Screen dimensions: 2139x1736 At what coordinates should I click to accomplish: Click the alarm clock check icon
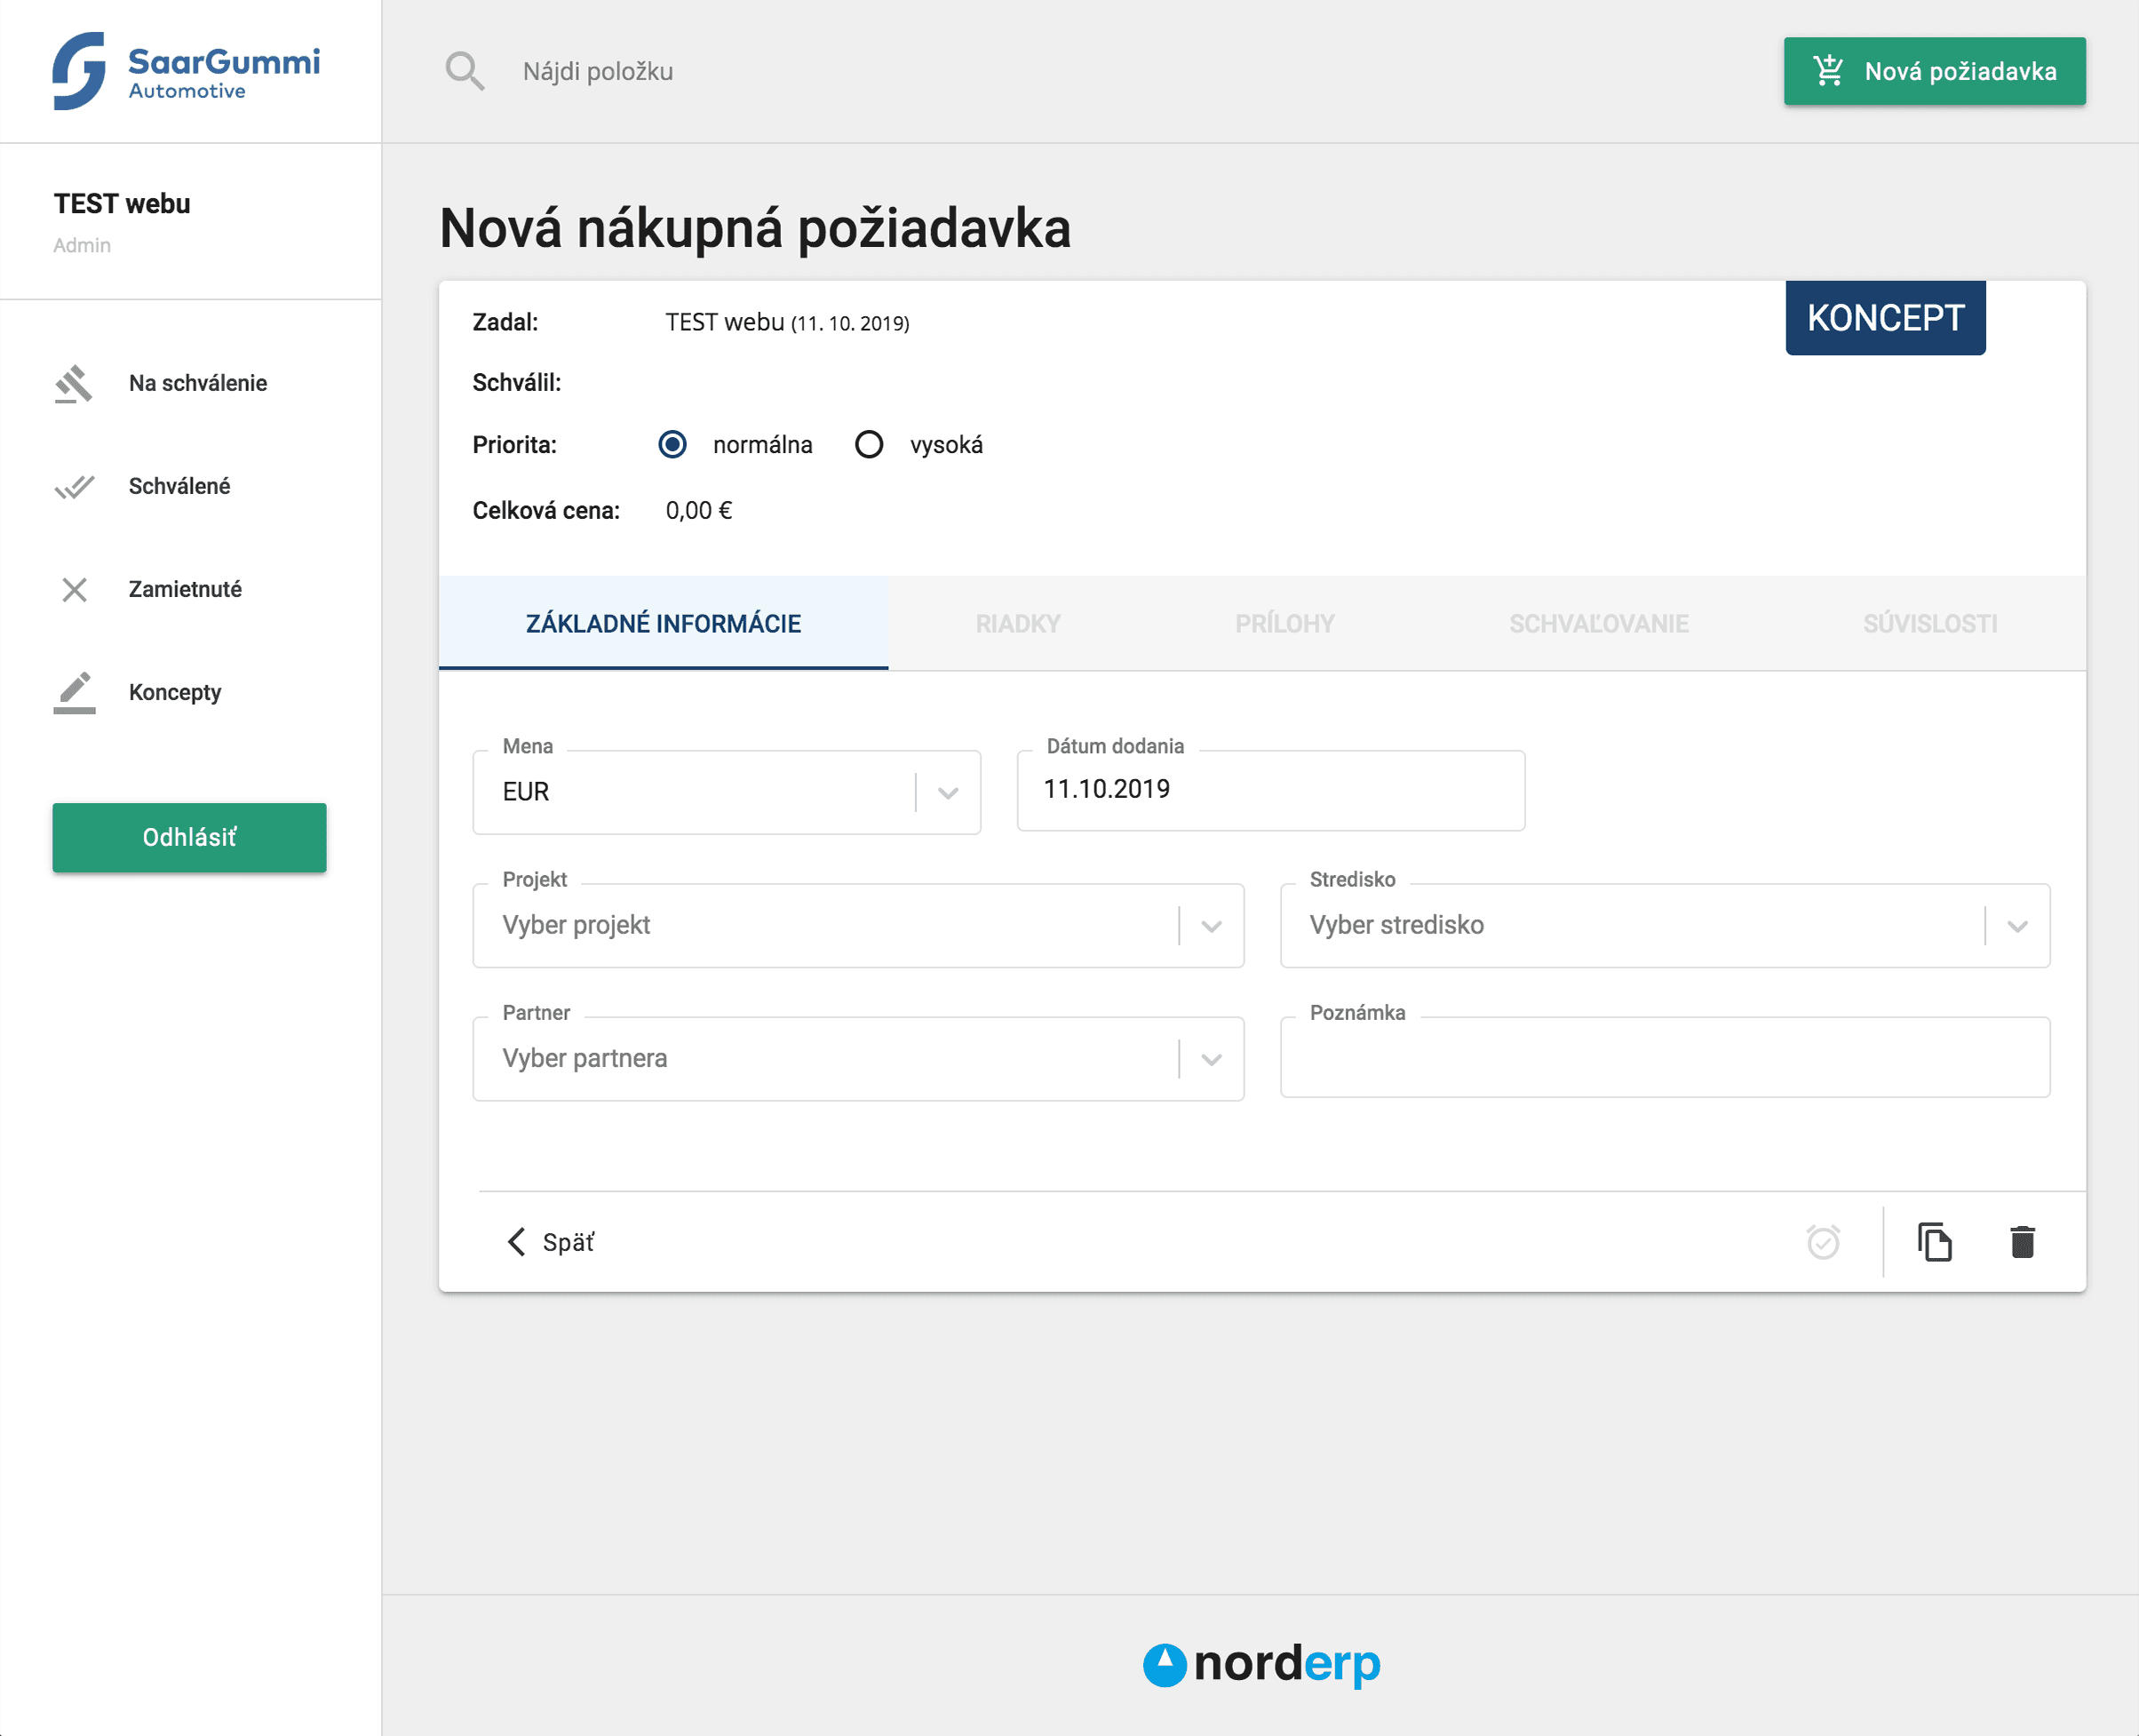[x=1823, y=1242]
